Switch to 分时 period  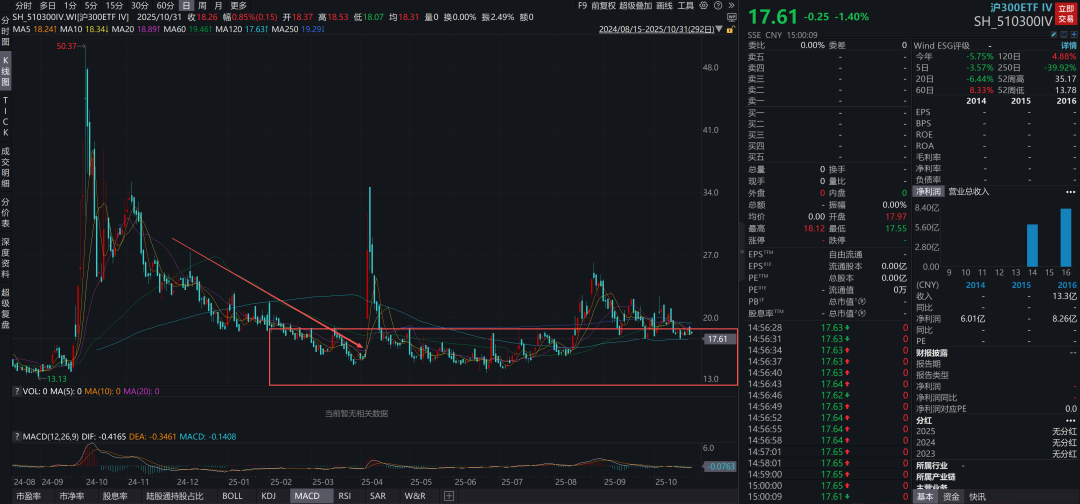point(23,6)
